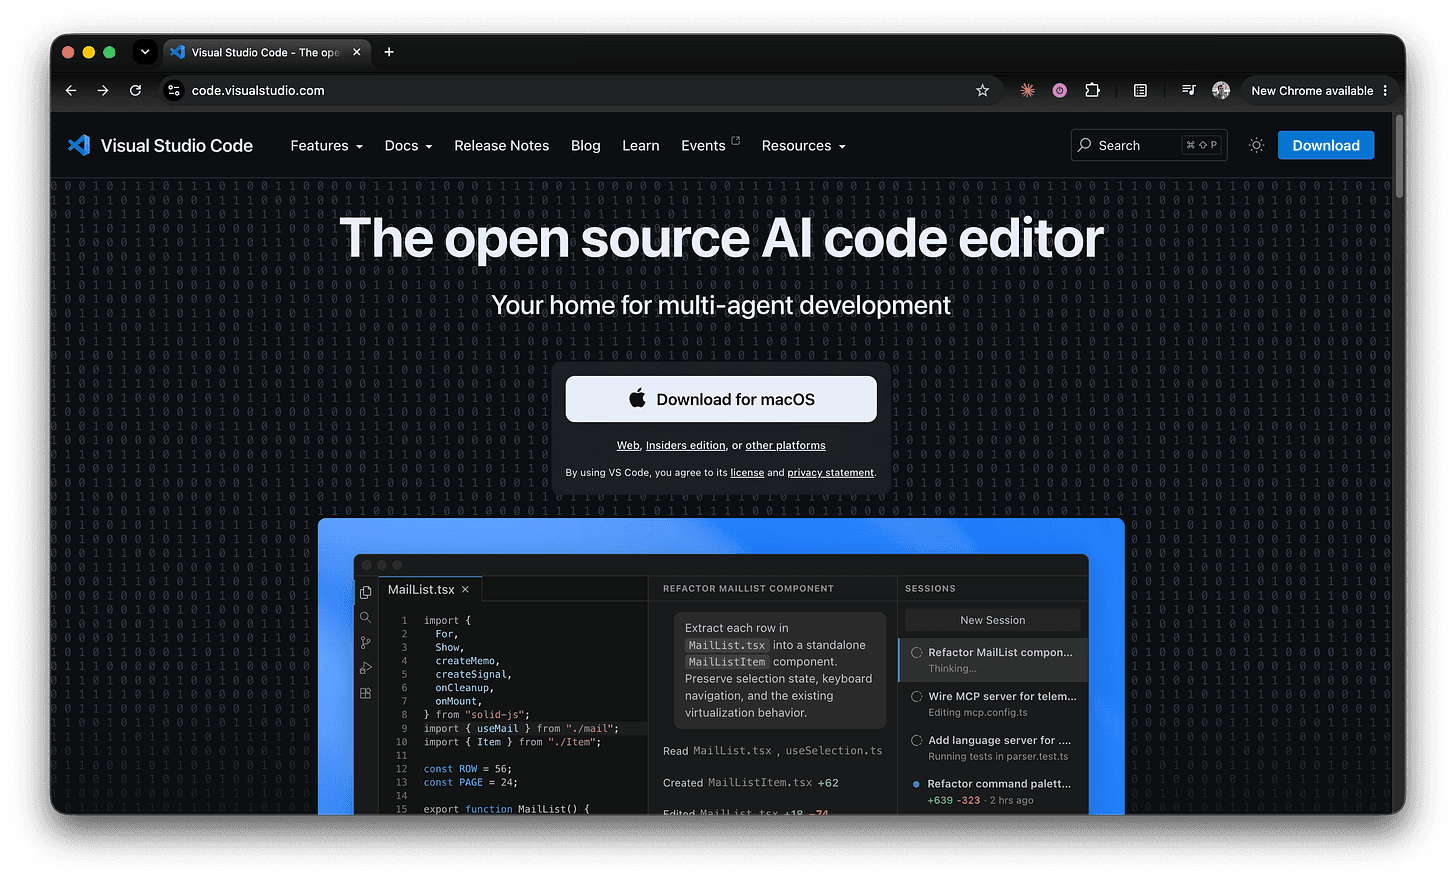Click the SESSIONS panel header

click(x=930, y=589)
